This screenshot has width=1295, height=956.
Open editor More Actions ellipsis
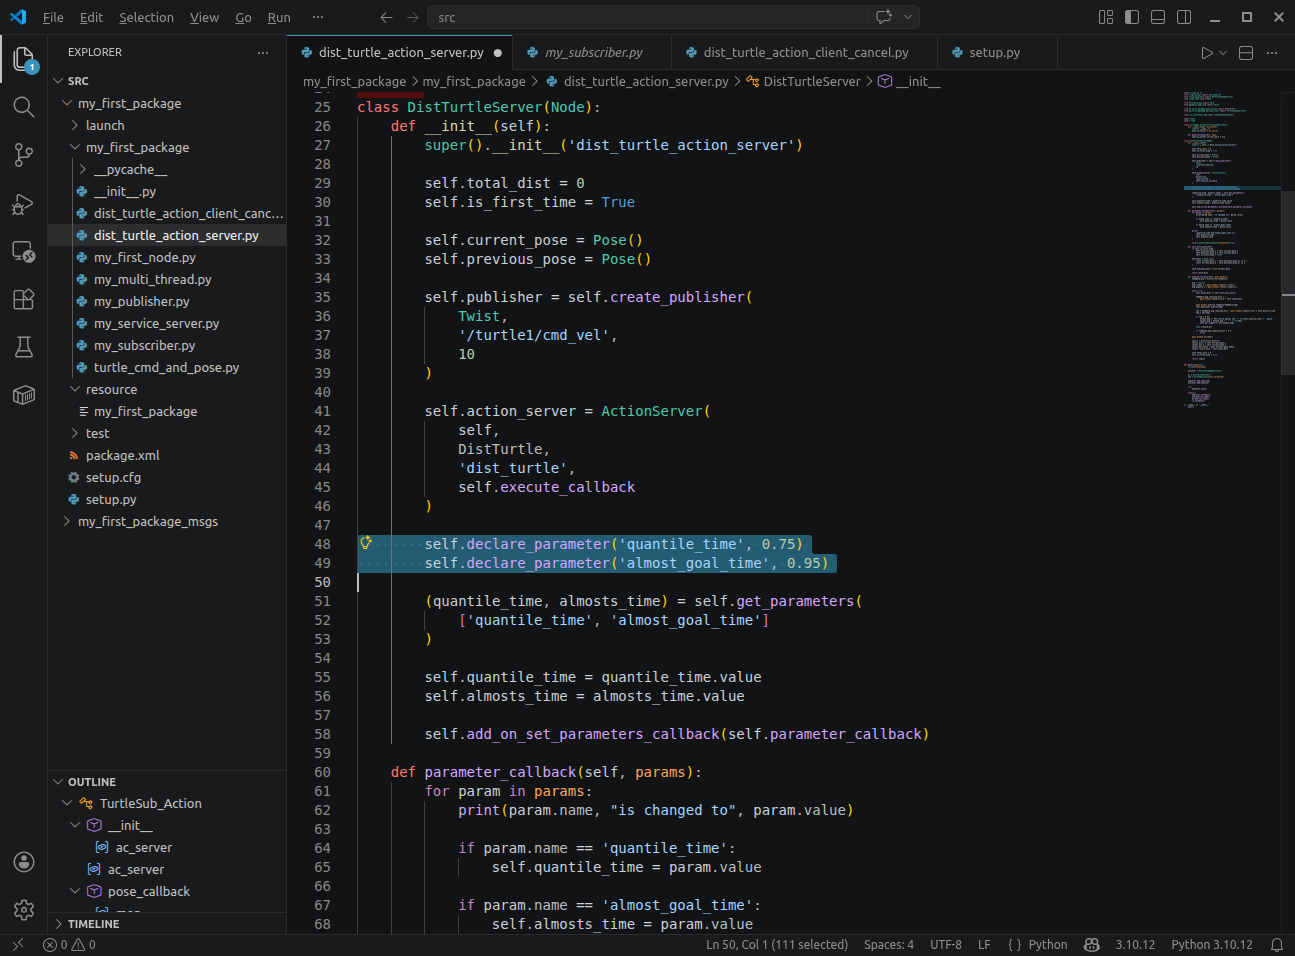[x=1272, y=53]
